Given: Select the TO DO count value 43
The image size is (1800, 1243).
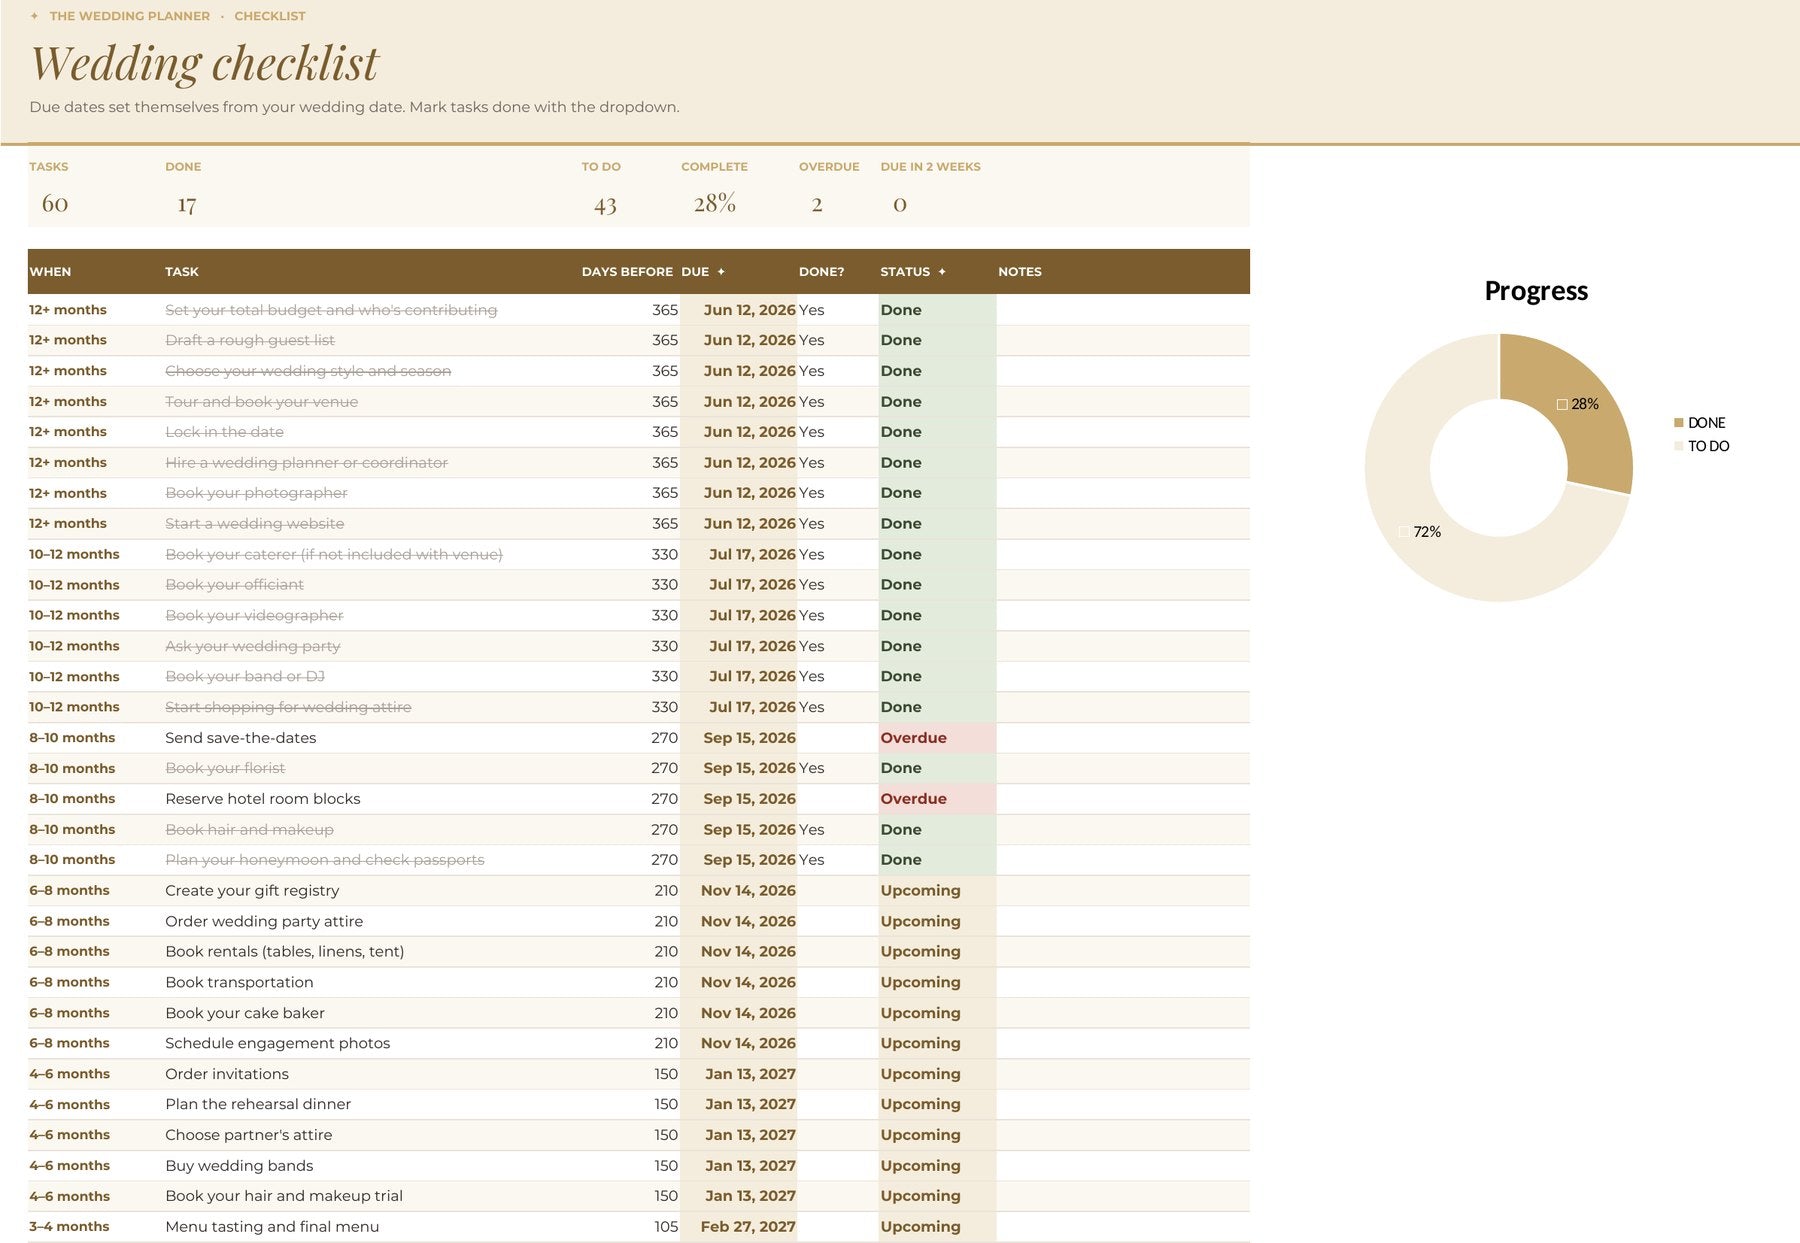Looking at the screenshot, I should pos(605,204).
